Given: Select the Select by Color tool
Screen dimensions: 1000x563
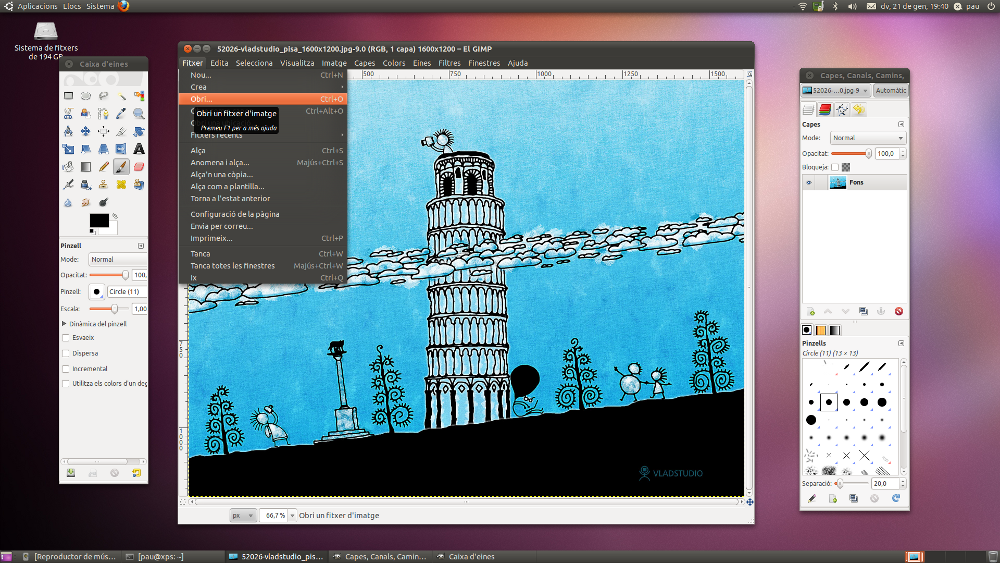Looking at the screenshot, I should click(x=138, y=96).
